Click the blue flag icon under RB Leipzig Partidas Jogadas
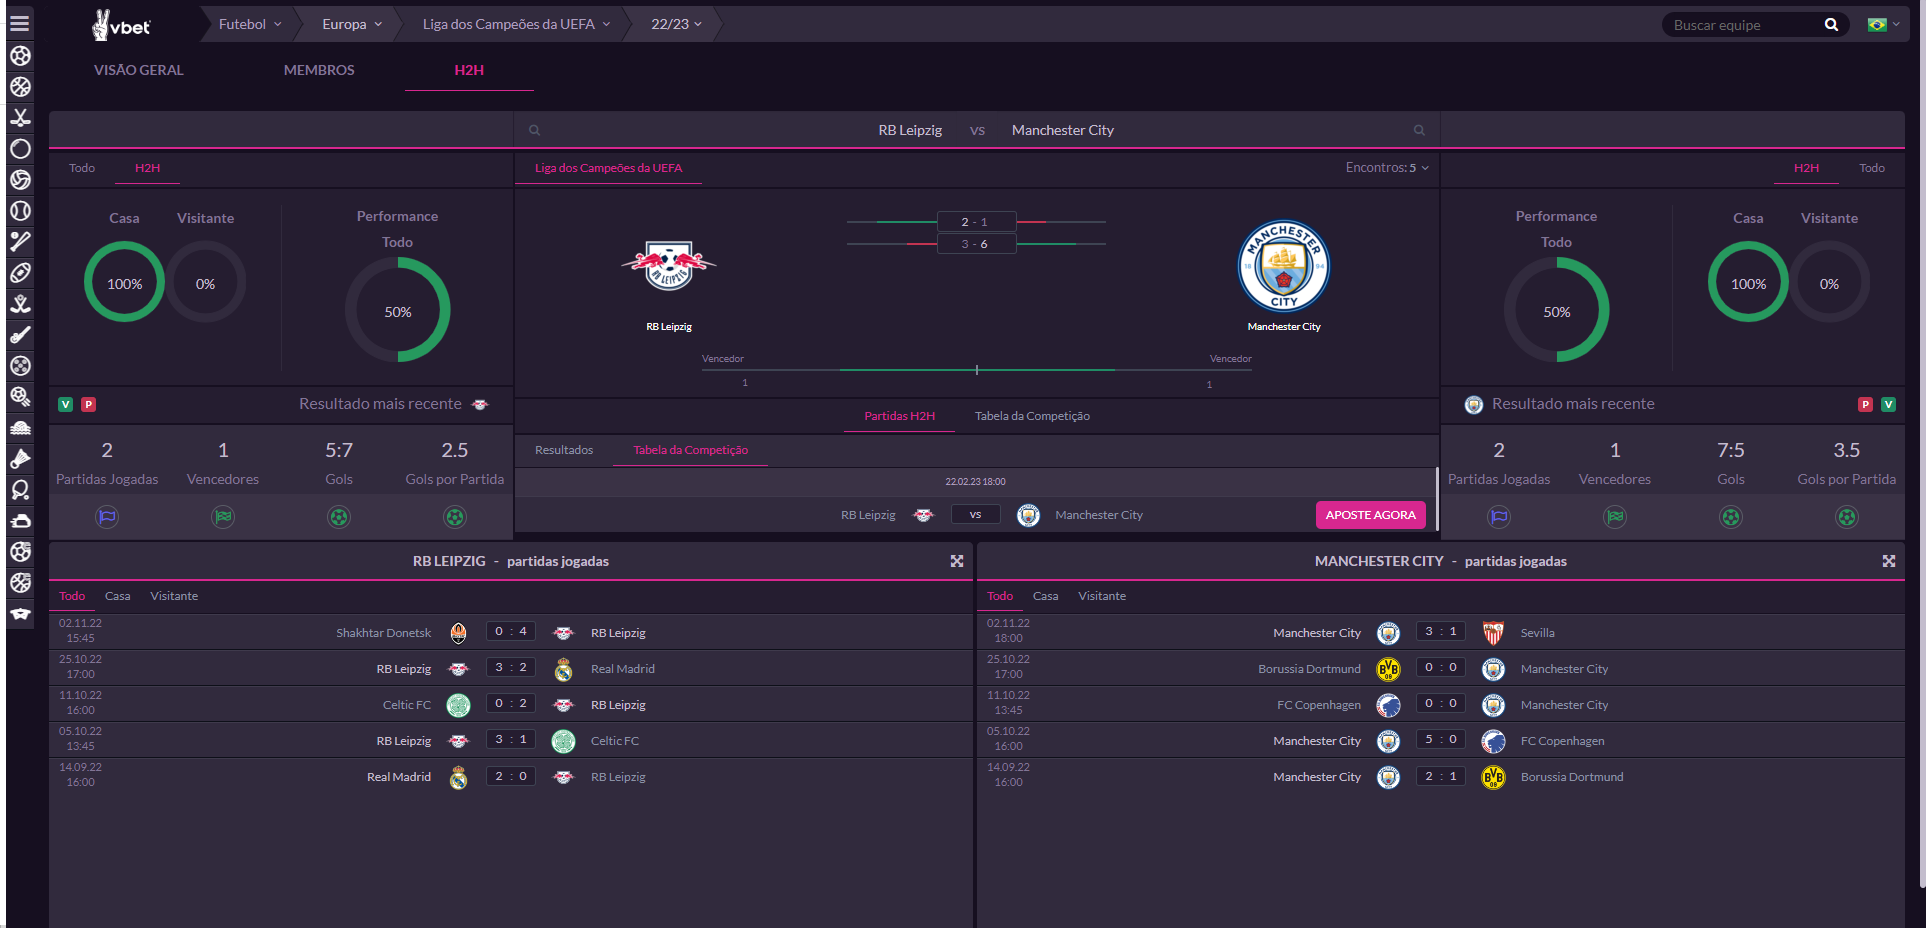Image resolution: width=1926 pixels, height=928 pixels. pyautogui.click(x=107, y=517)
